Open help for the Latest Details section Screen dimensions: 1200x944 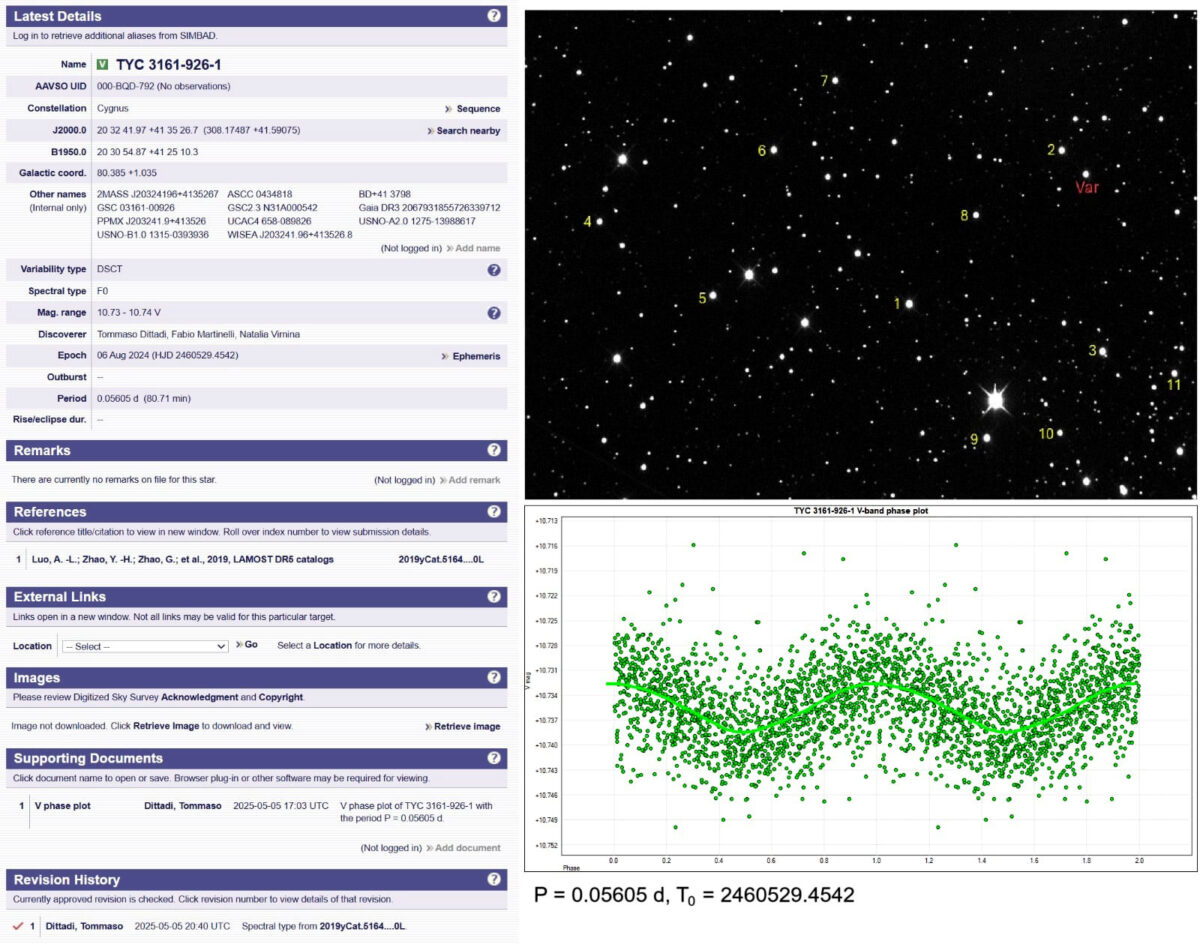point(493,16)
